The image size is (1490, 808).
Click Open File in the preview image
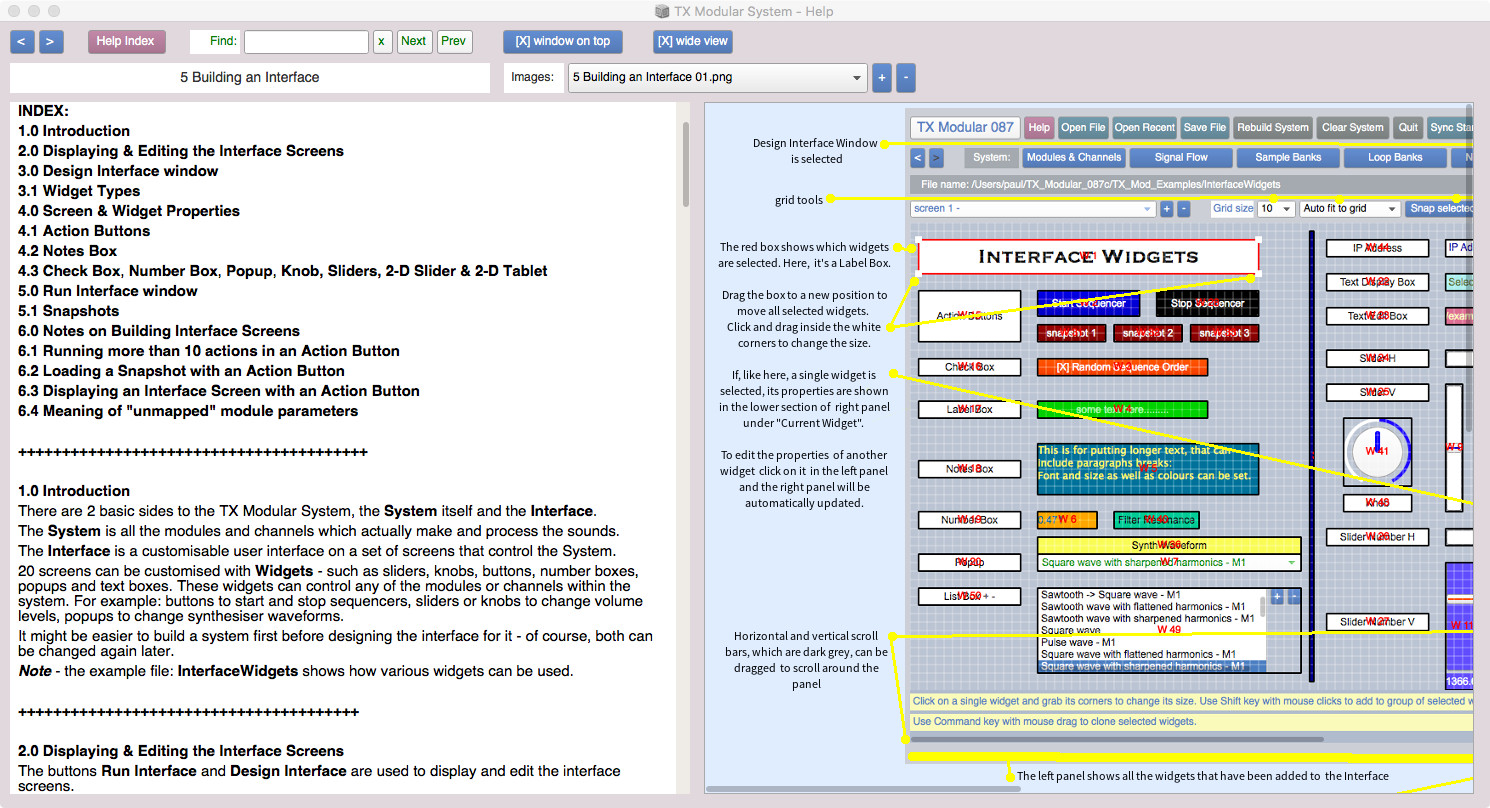[x=1083, y=127]
